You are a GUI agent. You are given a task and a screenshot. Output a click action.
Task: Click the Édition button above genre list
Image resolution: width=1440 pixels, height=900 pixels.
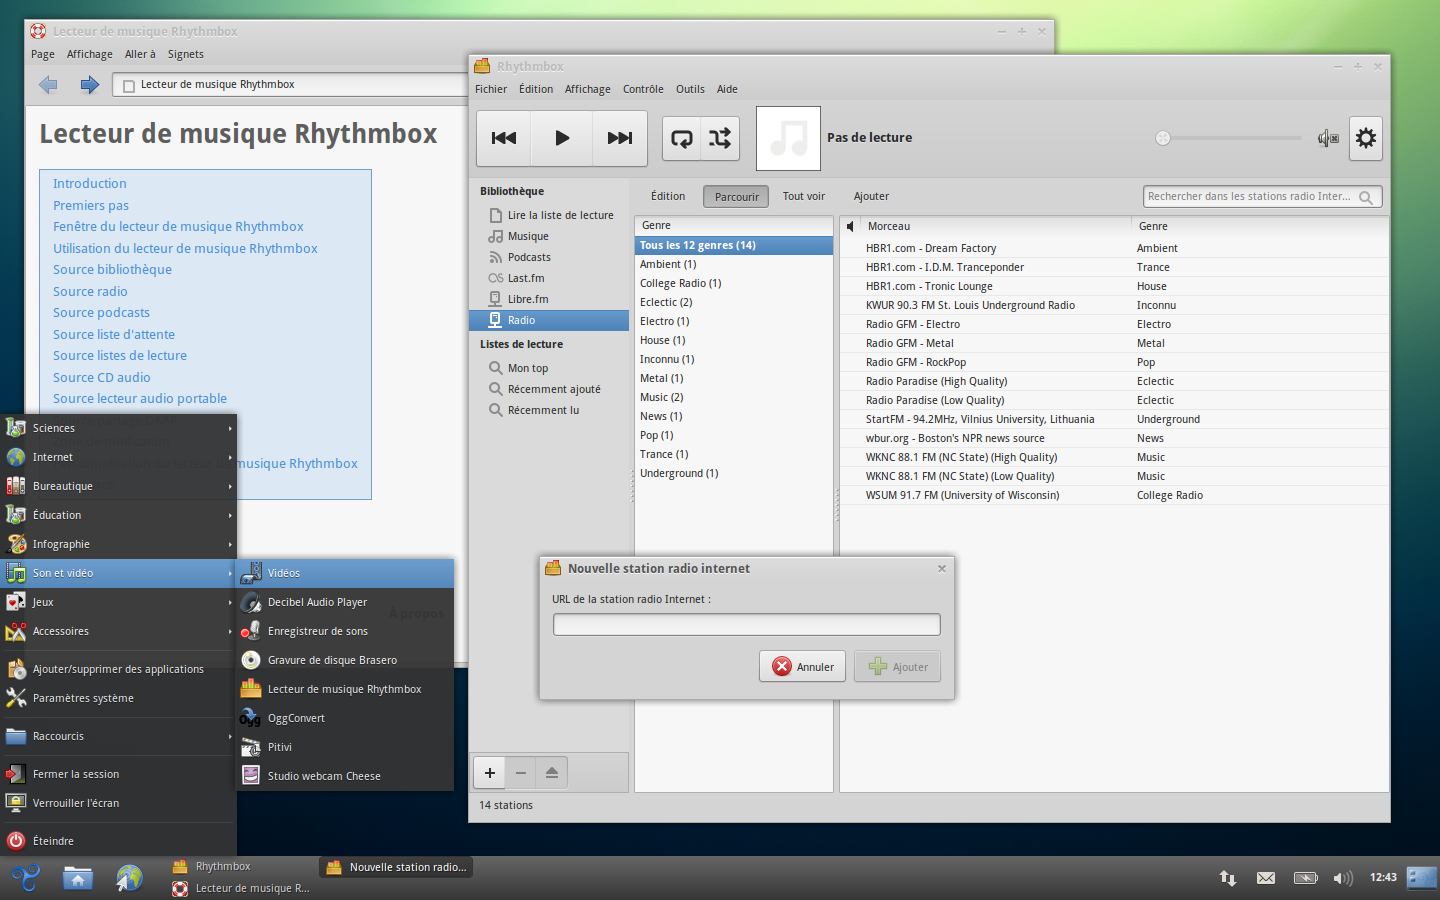pos(668,197)
